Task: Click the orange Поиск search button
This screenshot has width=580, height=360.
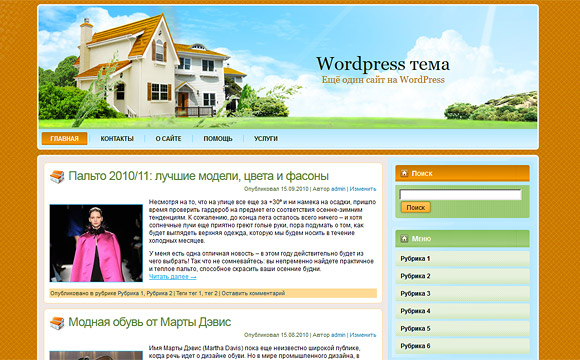Action: [x=416, y=207]
